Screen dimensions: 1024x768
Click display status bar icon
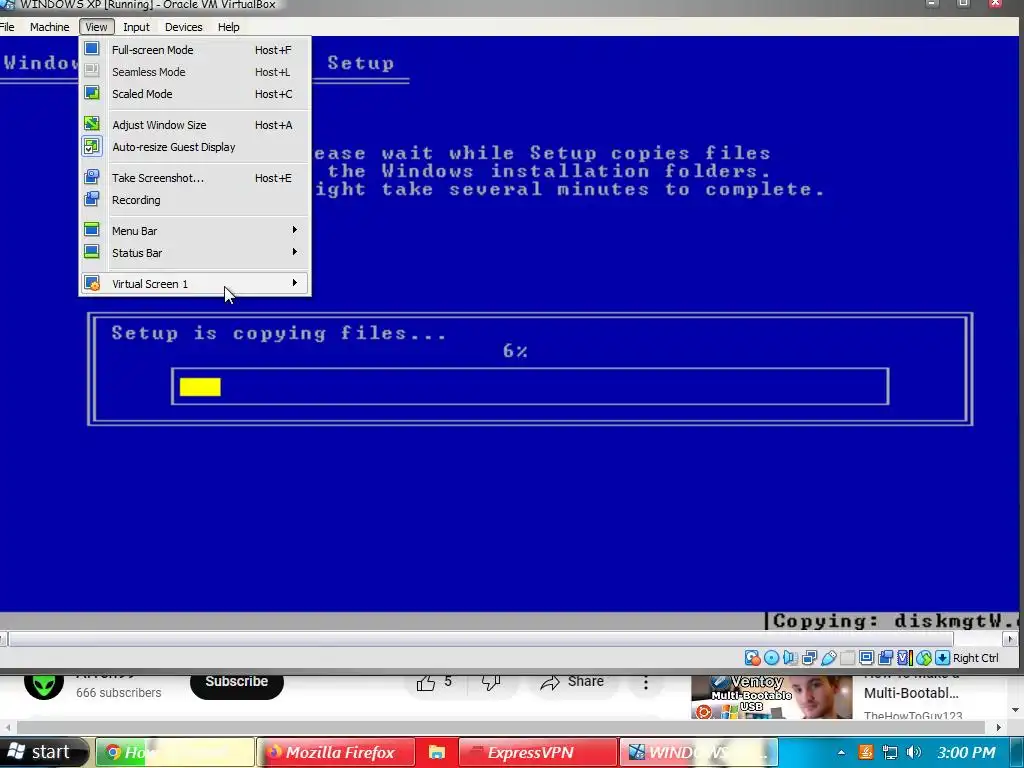tap(867, 658)
